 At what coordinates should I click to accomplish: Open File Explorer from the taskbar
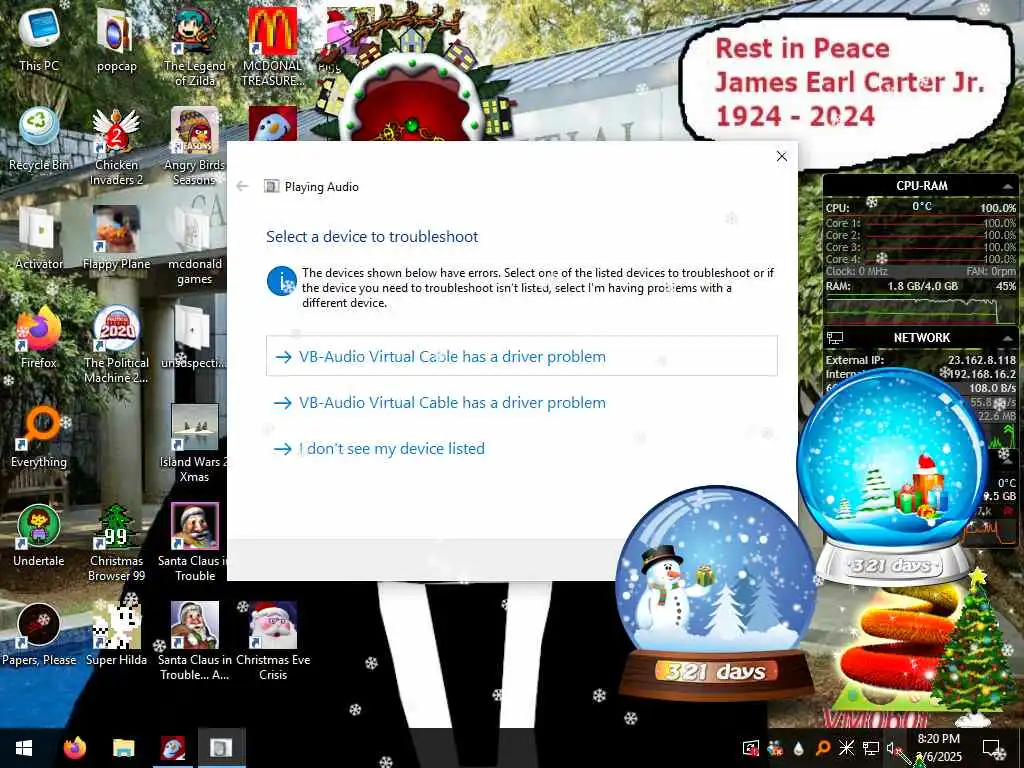(x=123, y=748)
